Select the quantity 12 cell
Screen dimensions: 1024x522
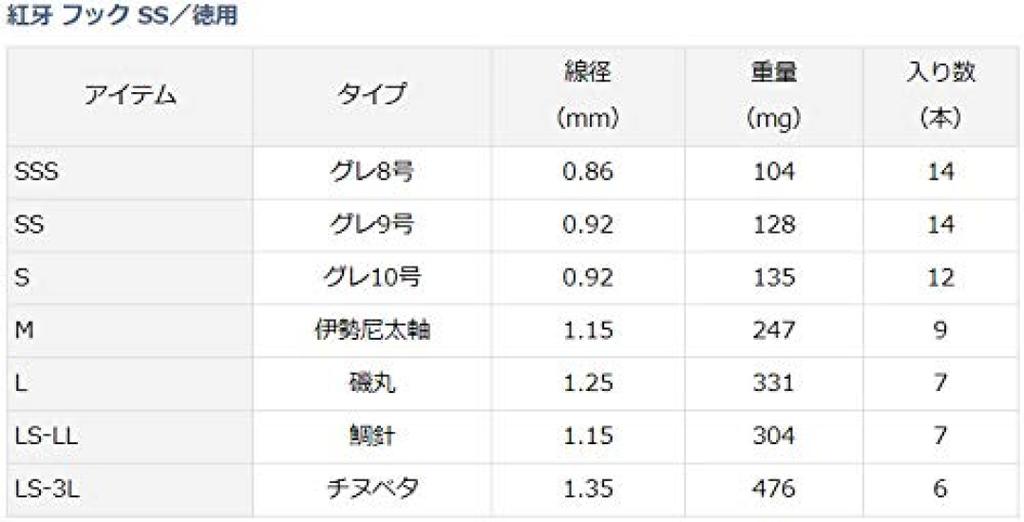(940, 278)
